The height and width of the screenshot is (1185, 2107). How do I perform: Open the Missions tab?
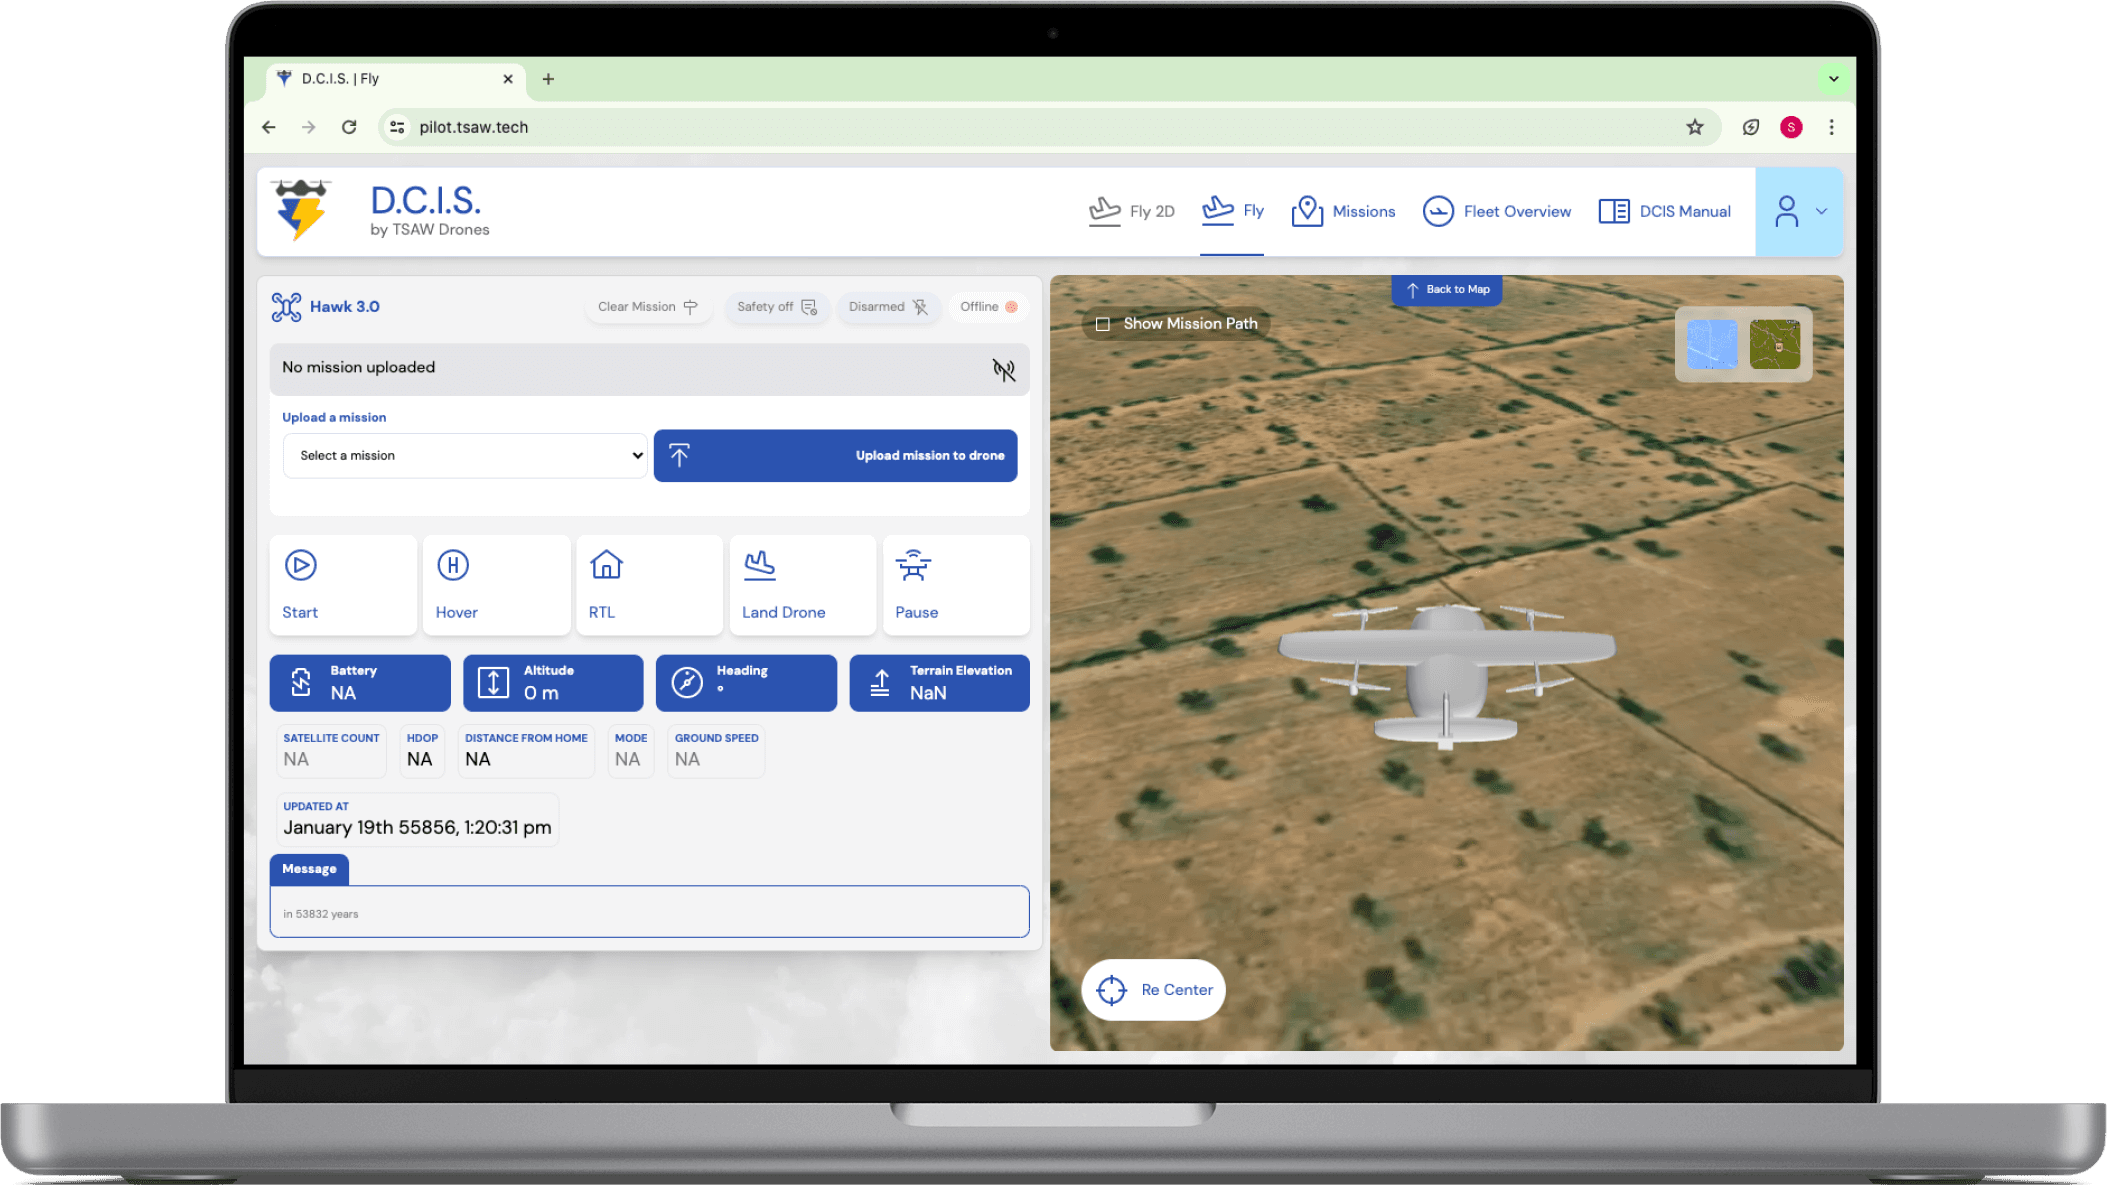(1343, 211)
